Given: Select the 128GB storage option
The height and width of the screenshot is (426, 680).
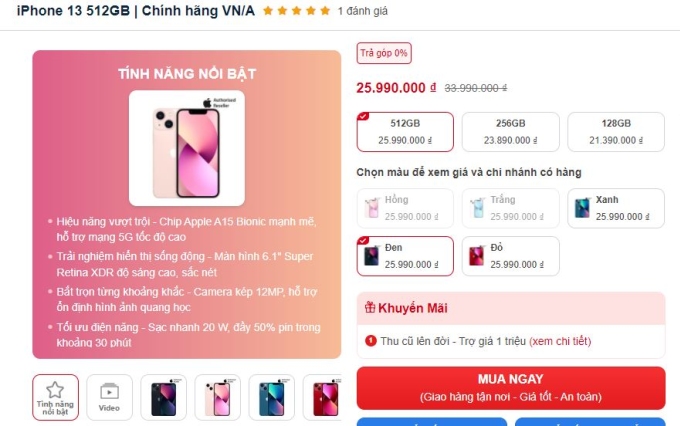Looking at the screenshot, I should click(616, 132).
